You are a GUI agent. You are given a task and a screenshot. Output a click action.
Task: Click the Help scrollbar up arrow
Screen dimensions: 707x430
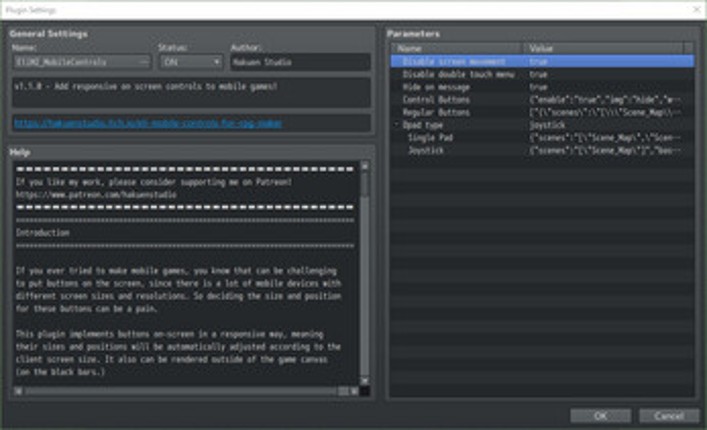tap(364, 166)
